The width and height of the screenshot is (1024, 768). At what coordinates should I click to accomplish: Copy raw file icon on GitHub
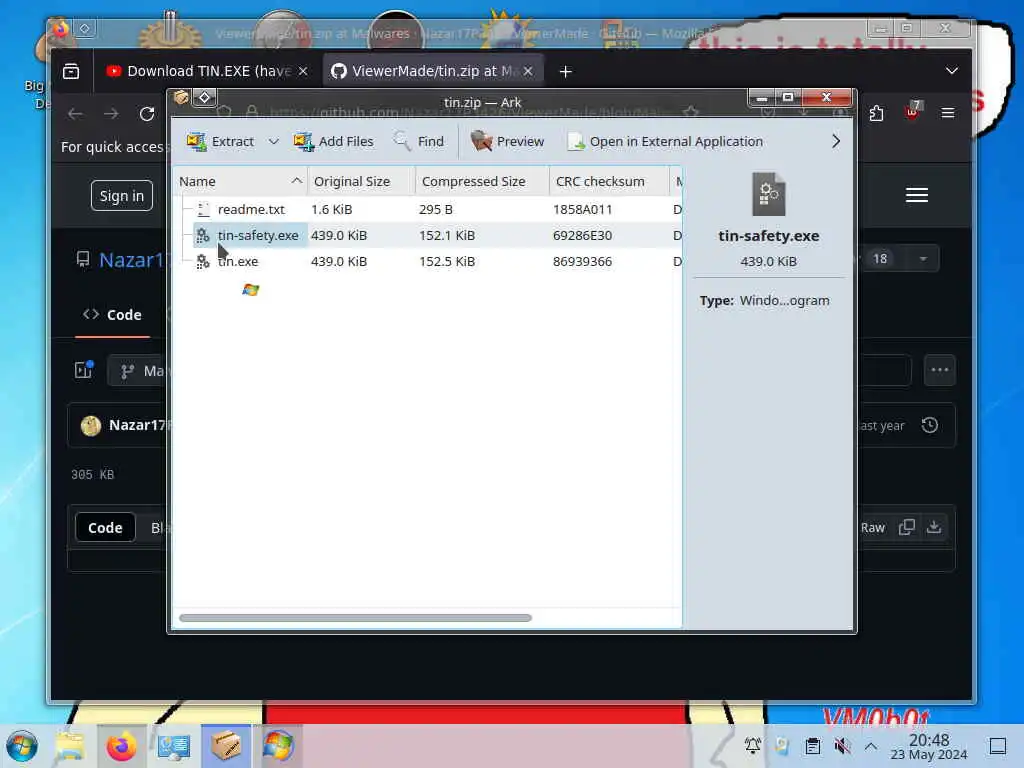(x=906, y=527)
